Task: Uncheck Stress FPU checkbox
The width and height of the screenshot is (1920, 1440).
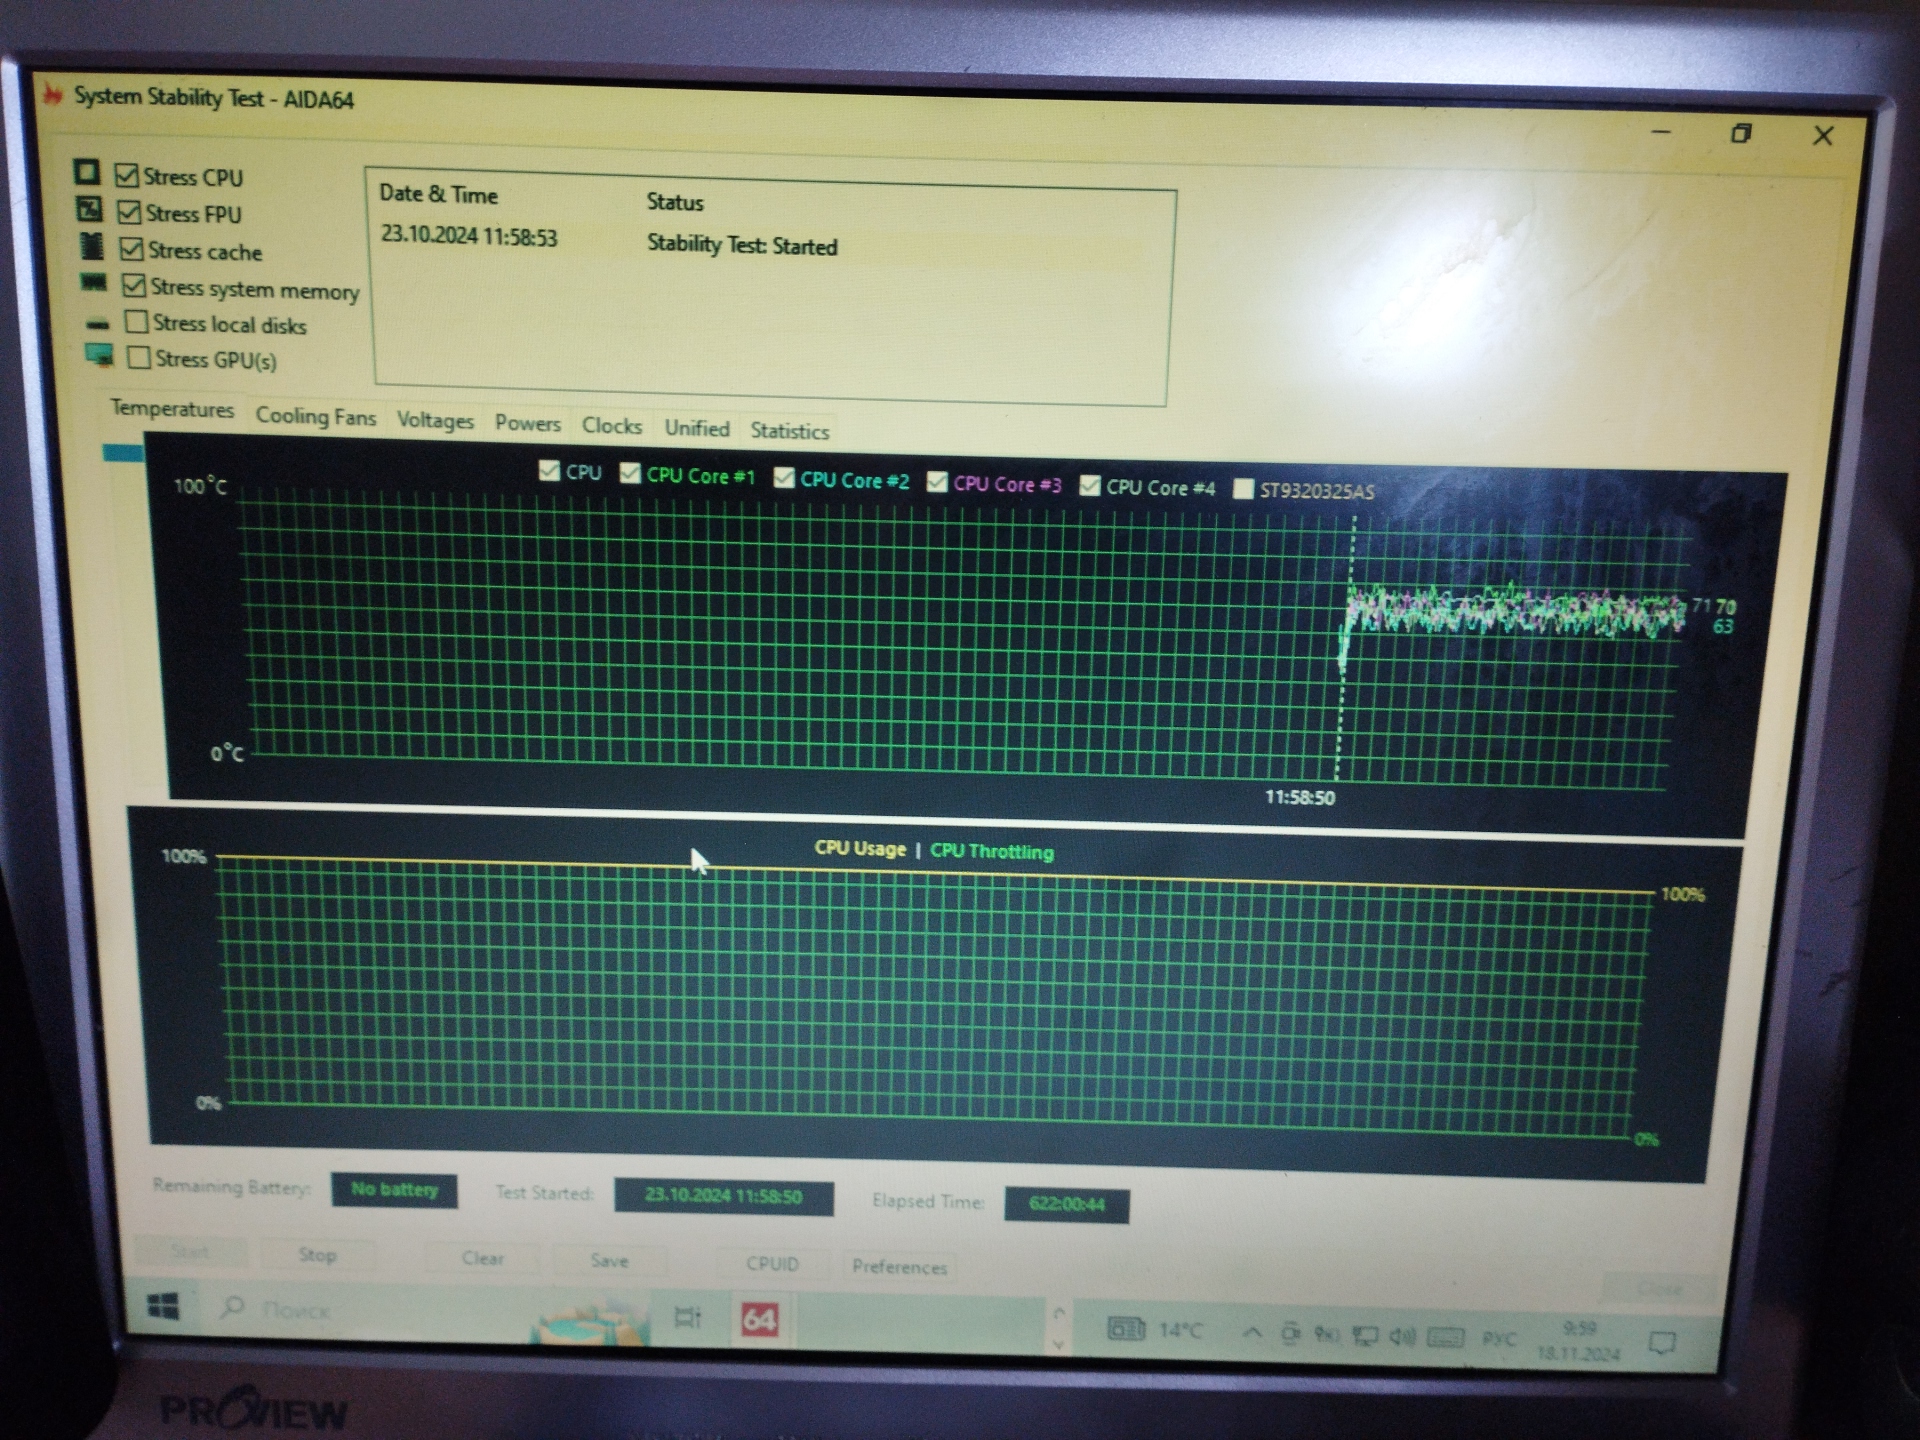Action: point(129,212)
